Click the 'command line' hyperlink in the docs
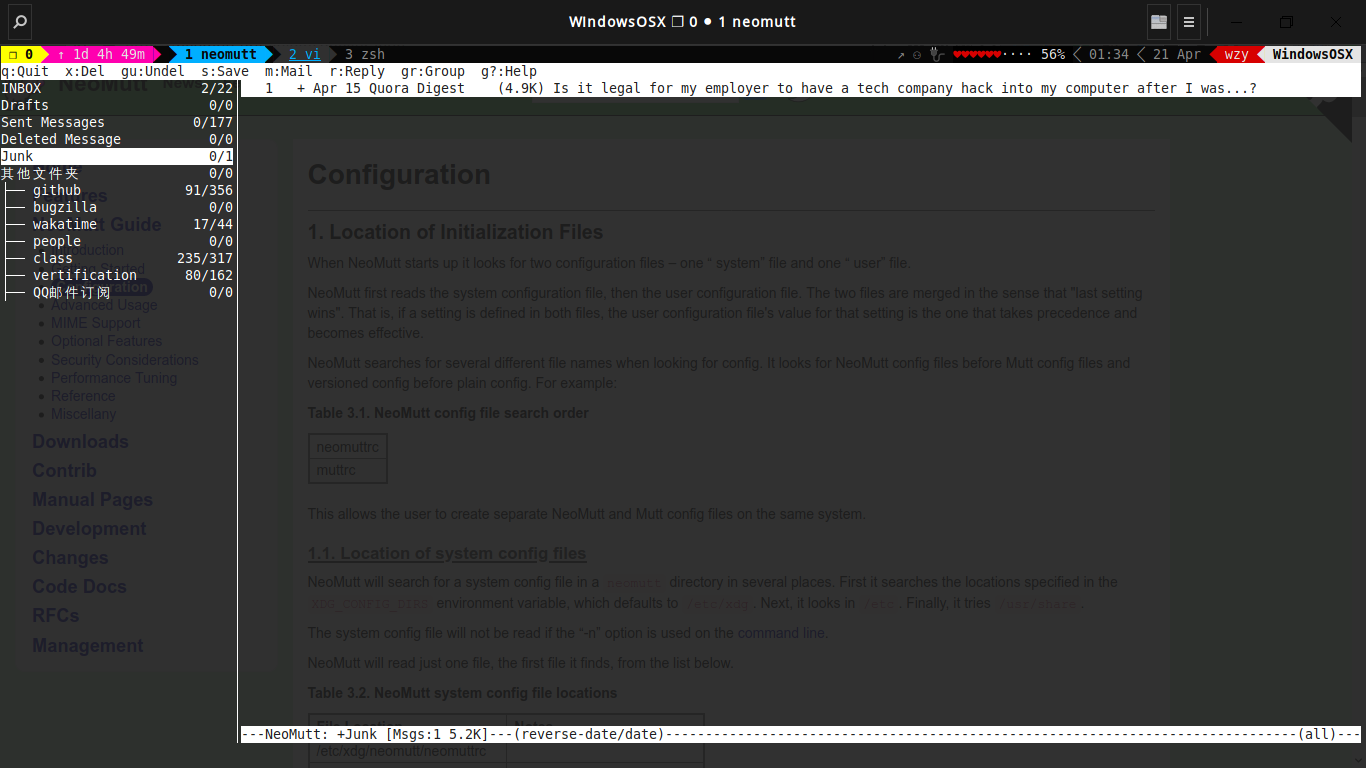This screenshot has height=768, width=1366. 780,632
